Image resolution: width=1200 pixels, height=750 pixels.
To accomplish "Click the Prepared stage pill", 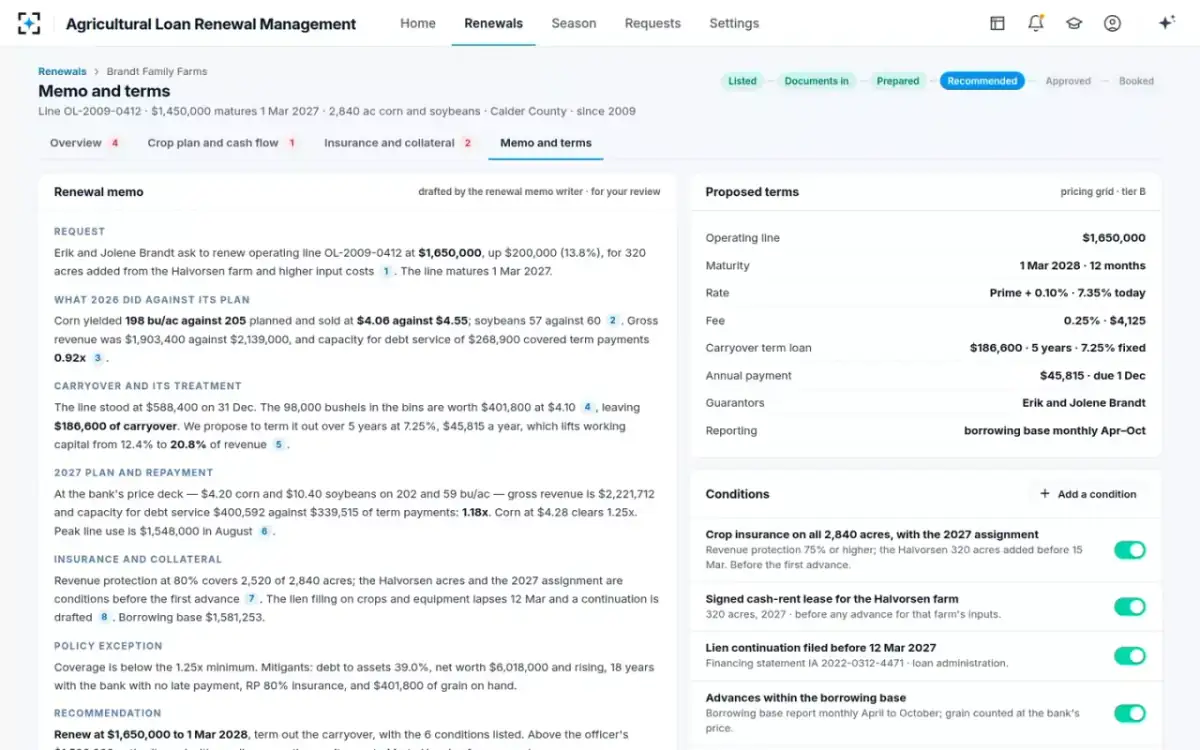I will click(898, 81).
